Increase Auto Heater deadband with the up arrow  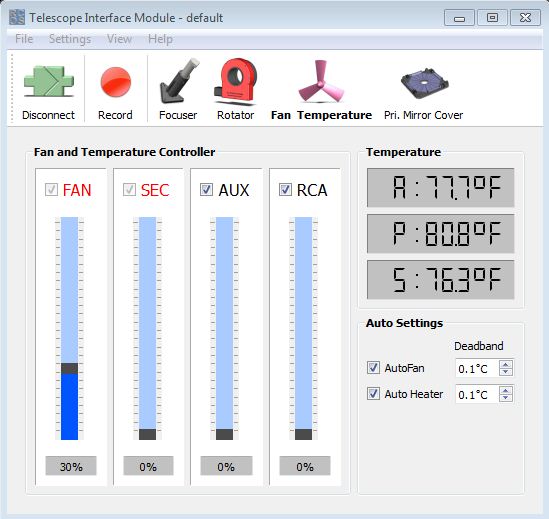pos(506,390)
